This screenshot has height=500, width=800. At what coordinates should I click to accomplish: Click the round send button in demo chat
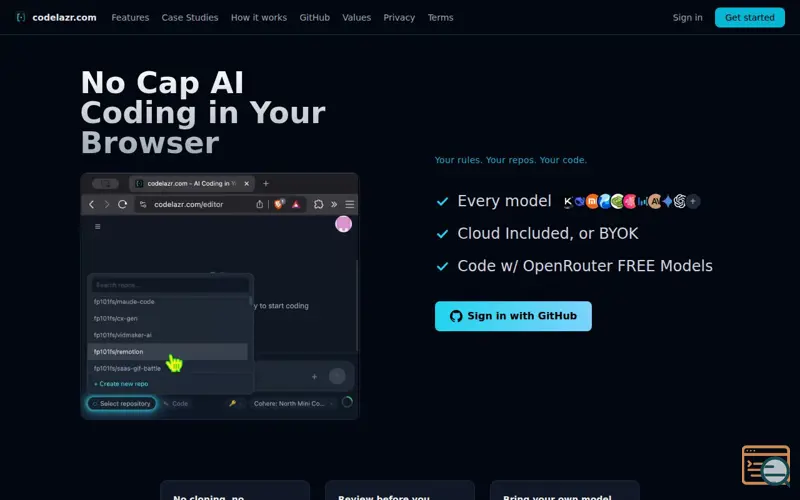[x=337, y=376]
